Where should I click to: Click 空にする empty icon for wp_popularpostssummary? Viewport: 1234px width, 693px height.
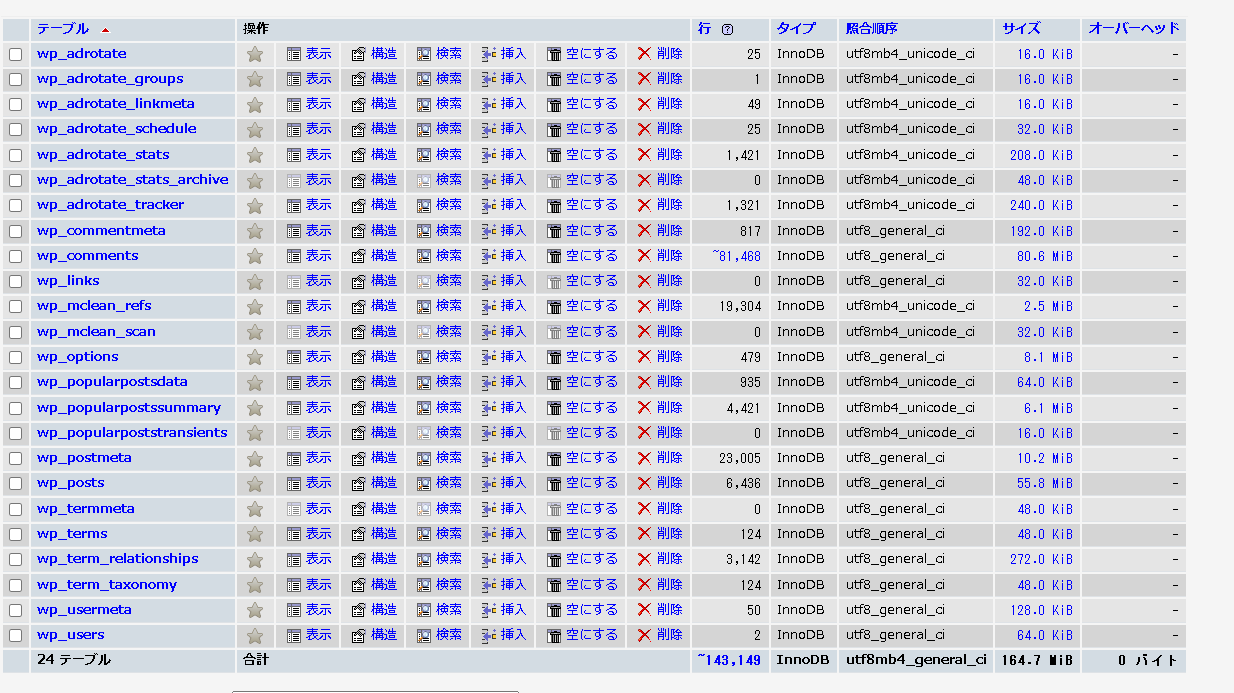tap(554, 408)
